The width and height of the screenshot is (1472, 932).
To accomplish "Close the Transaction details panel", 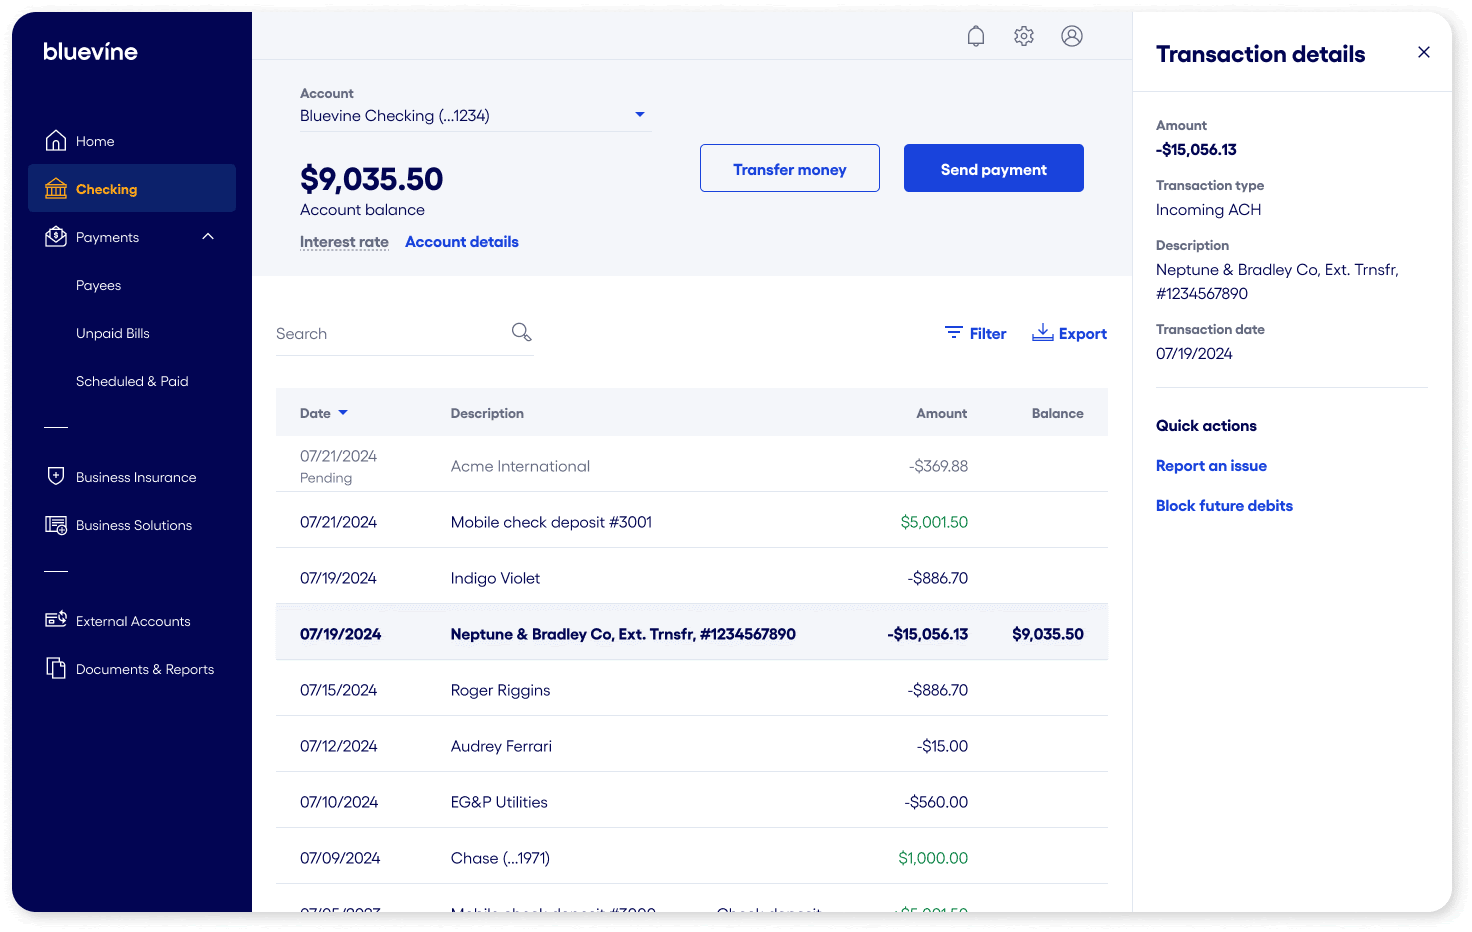I will click(x=1424, y=52).
